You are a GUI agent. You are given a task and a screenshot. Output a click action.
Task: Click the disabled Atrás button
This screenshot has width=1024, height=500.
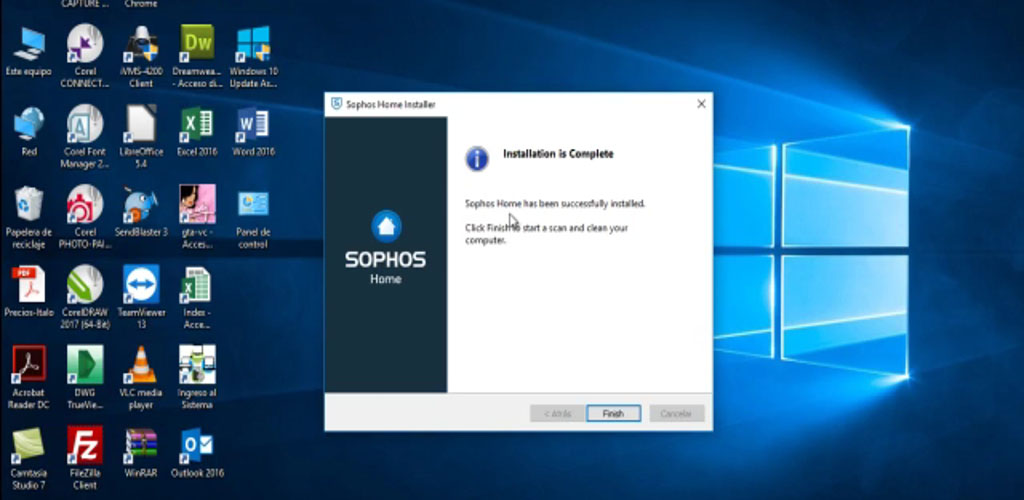(557, 413)
